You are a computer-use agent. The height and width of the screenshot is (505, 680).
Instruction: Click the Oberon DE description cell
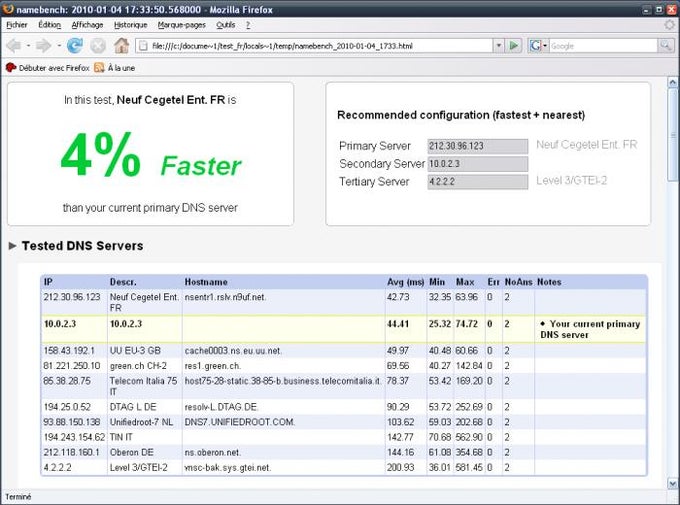click(131, 453)
